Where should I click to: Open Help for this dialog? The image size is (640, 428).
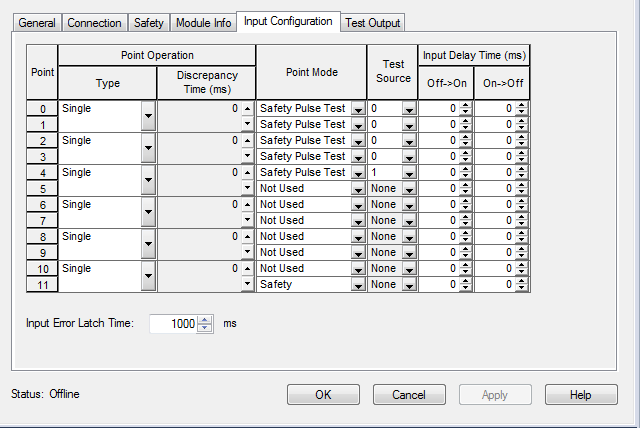click(581, 395)
